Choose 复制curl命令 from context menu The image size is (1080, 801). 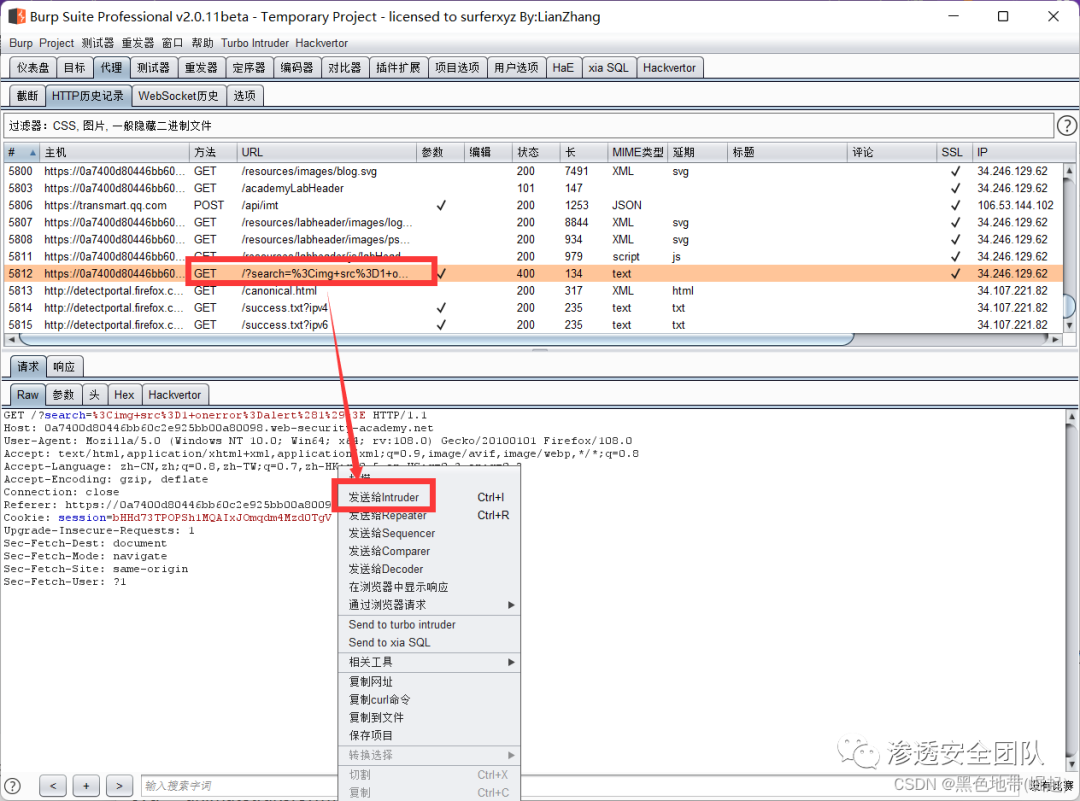(x=429, y=699)
